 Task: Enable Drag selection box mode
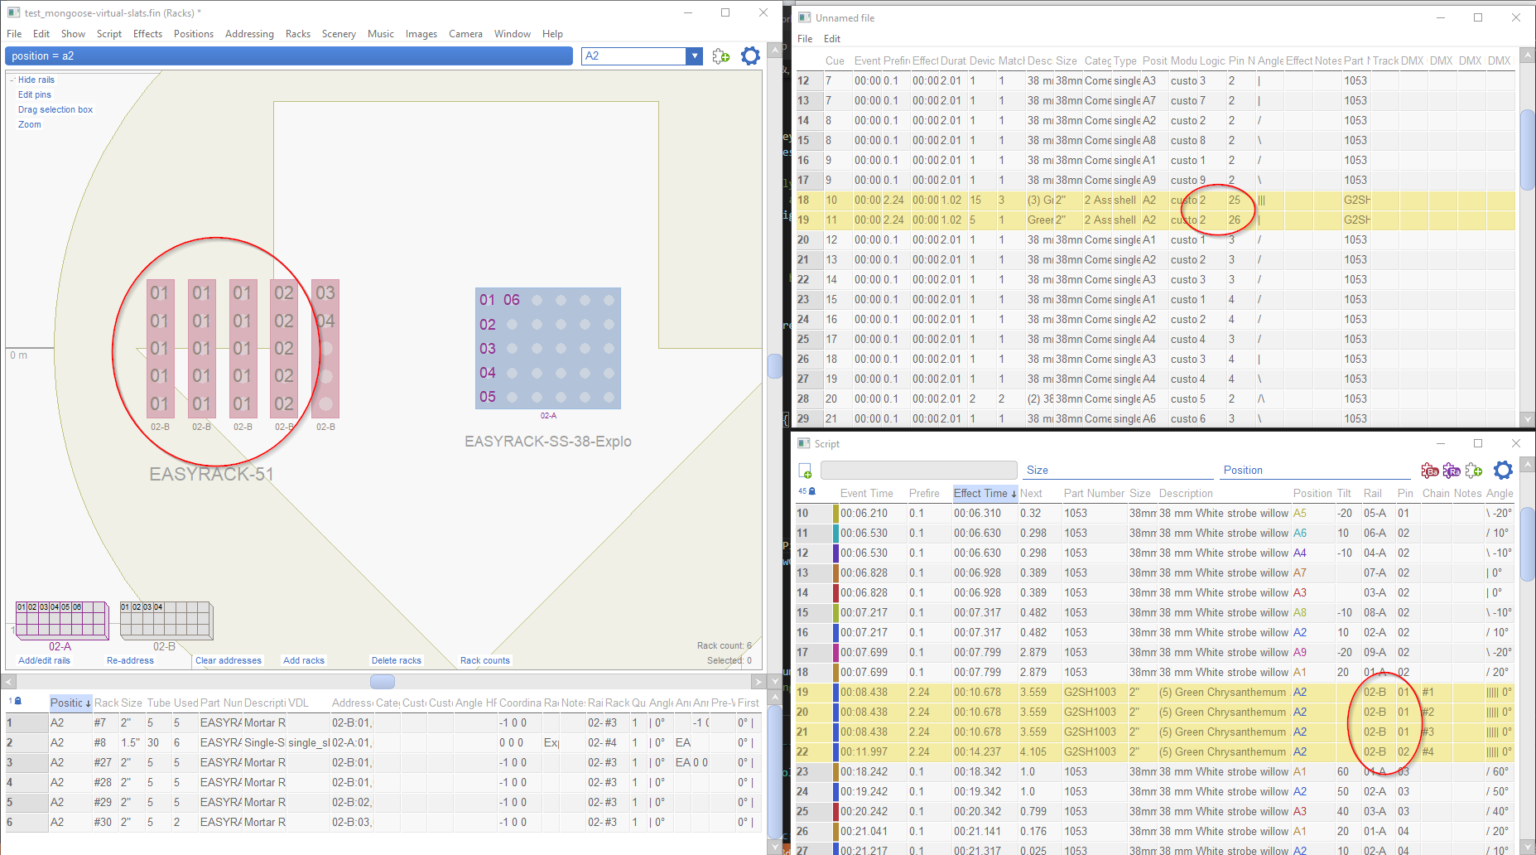[x=55, y=110]
